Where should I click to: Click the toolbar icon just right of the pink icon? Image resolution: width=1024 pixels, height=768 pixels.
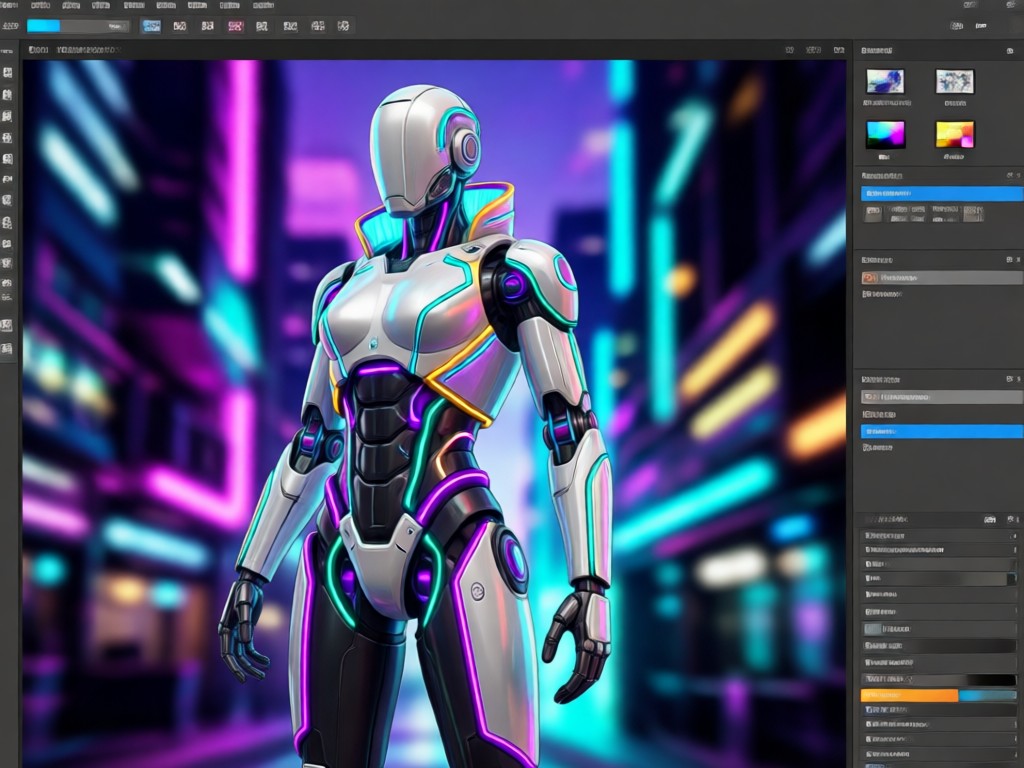coord(262,26)
